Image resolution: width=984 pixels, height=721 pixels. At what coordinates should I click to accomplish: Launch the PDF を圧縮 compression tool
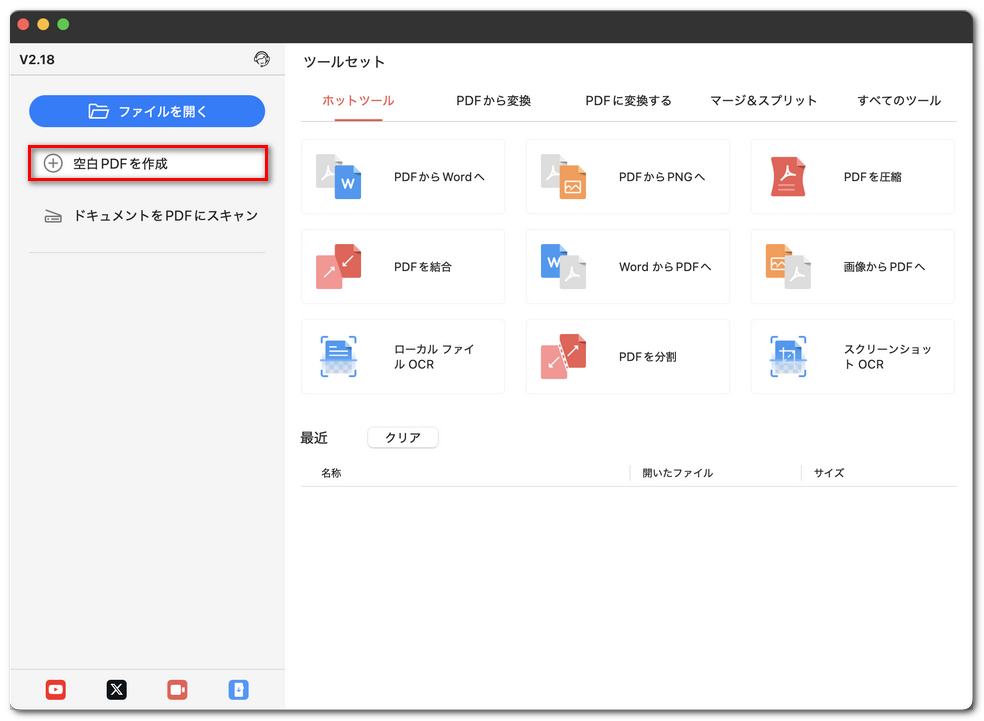coord(852,177)
